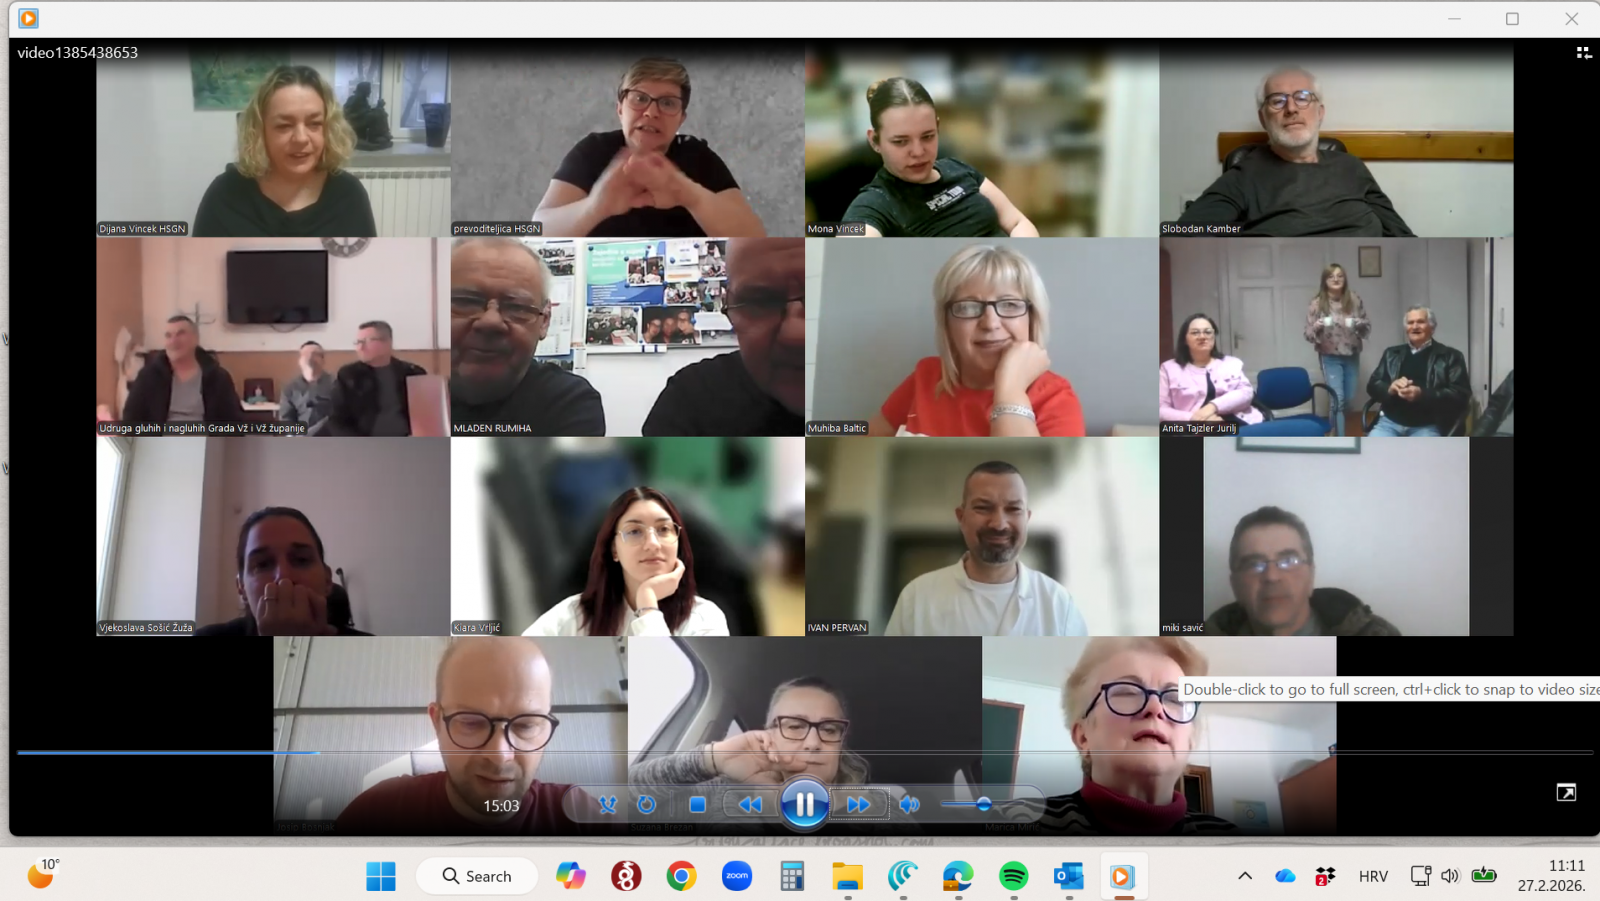Click the fast forward next button

coord(858,804)
